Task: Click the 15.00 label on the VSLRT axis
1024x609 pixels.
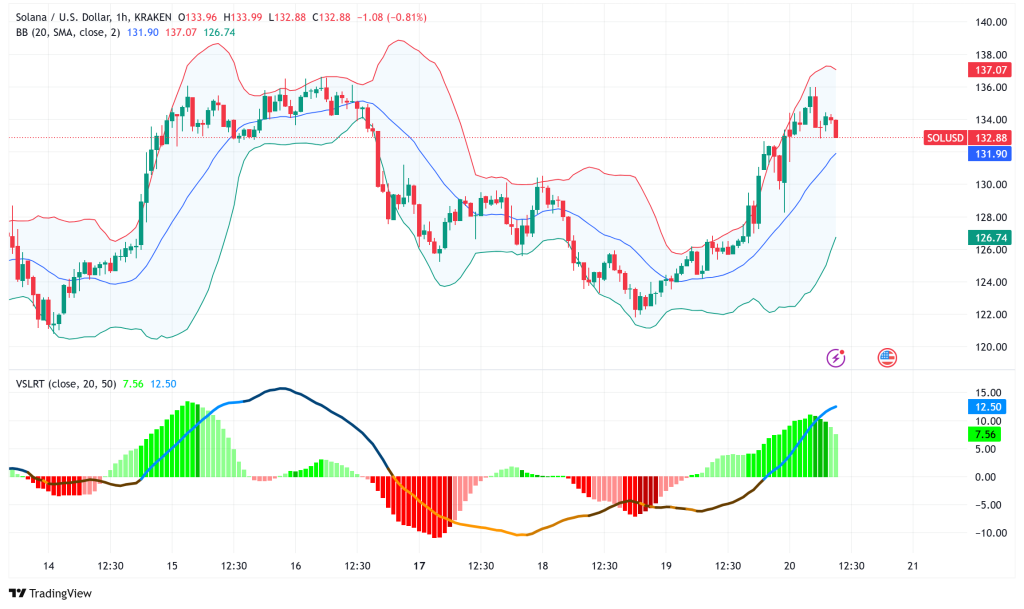Action: [x=988, y=393]
